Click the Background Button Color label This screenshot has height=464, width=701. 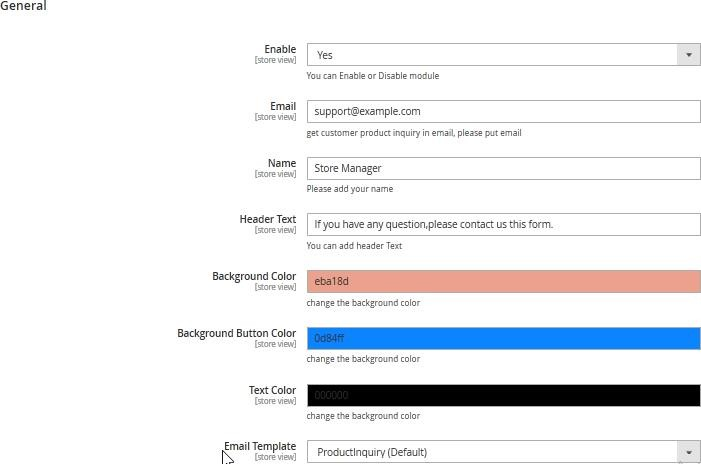[x=237, y=333]
